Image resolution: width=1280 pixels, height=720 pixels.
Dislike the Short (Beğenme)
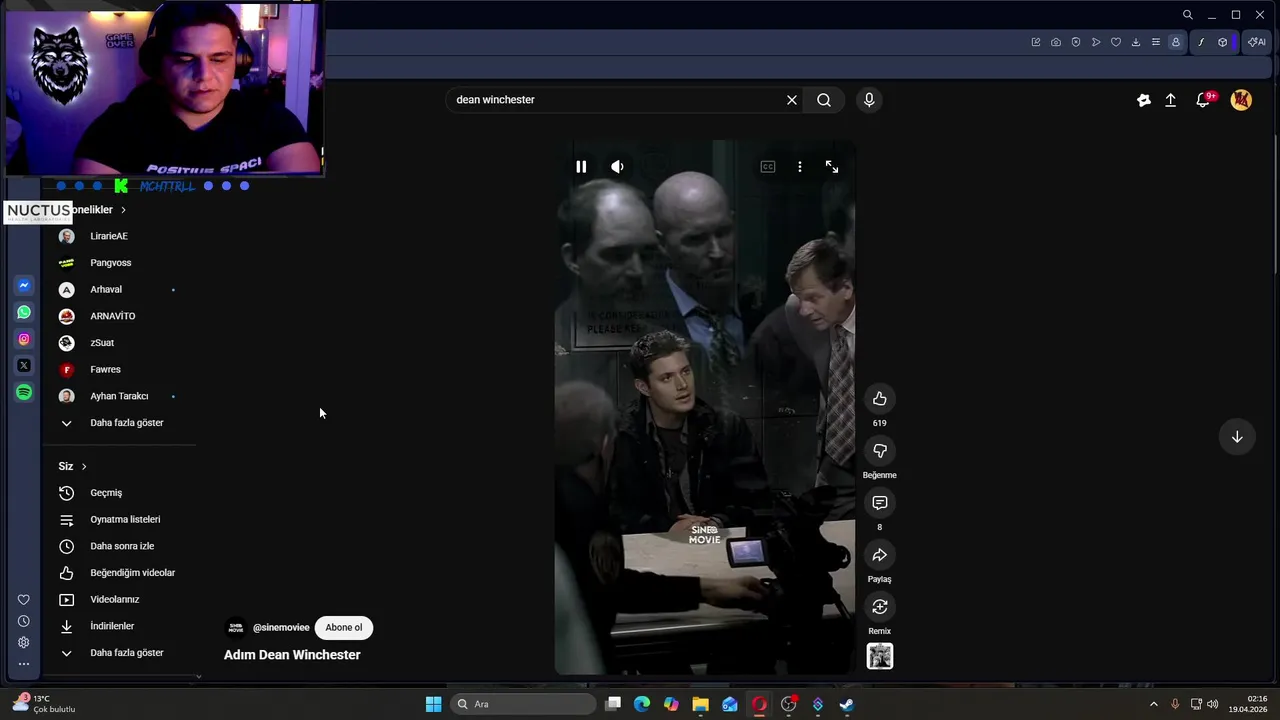coord(880,451)
